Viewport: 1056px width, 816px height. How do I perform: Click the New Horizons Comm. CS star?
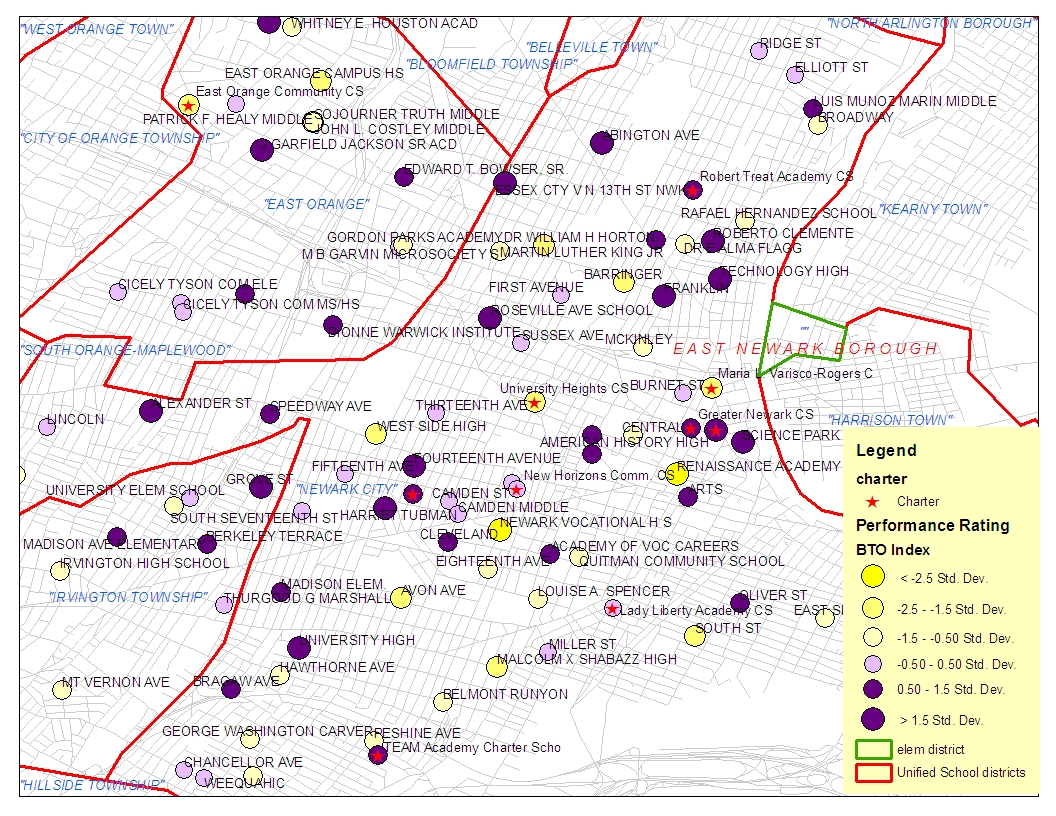(516, 489)
